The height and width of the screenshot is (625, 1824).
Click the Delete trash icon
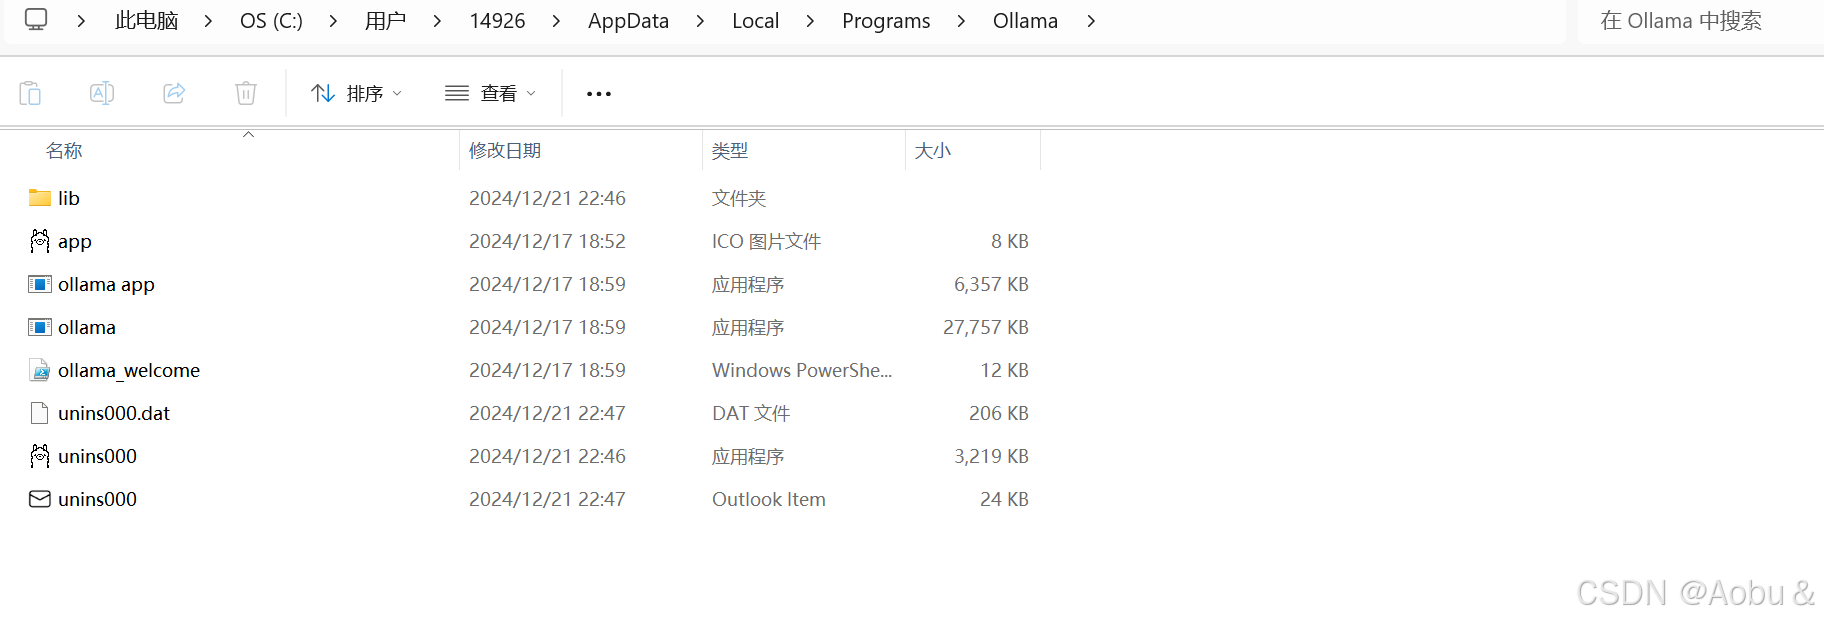click(x=246, y=93)
